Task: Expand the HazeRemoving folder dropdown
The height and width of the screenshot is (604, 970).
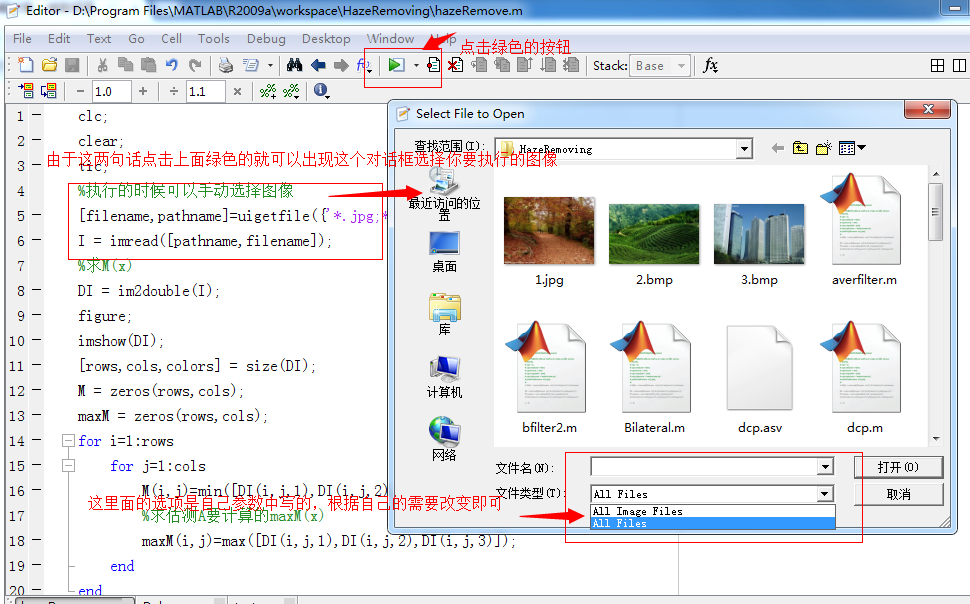Action: [744, 149]
